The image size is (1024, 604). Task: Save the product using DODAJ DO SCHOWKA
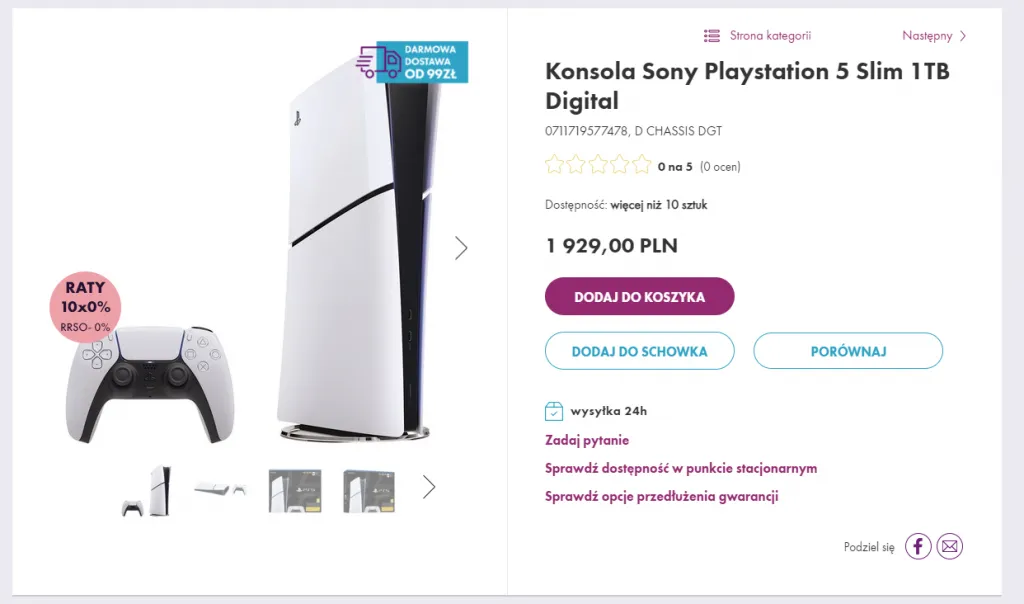pyautogui.click(x=639, y=351)
